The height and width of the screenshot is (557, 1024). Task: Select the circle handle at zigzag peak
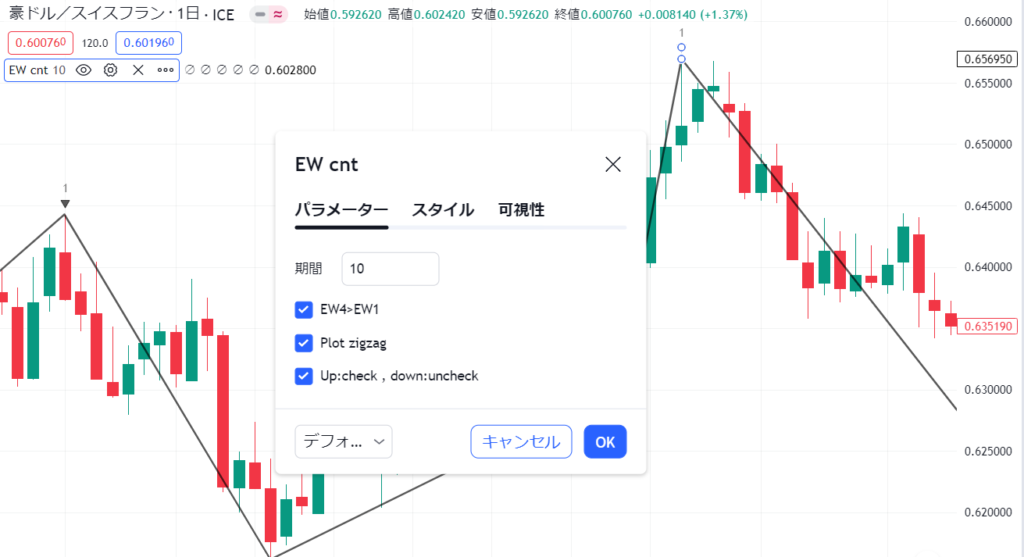point(681,59)
